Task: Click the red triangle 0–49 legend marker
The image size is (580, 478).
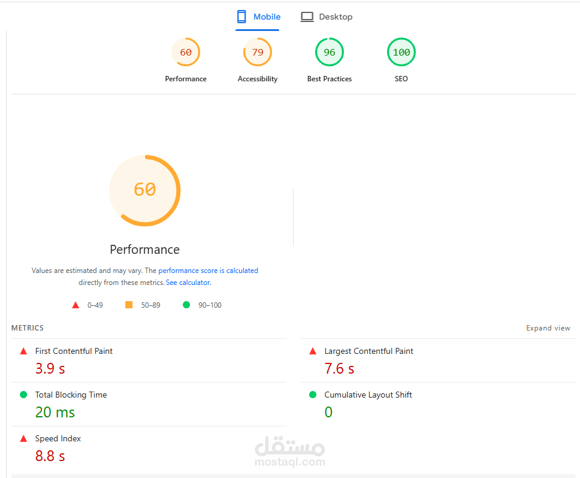Action: (75, 305)
